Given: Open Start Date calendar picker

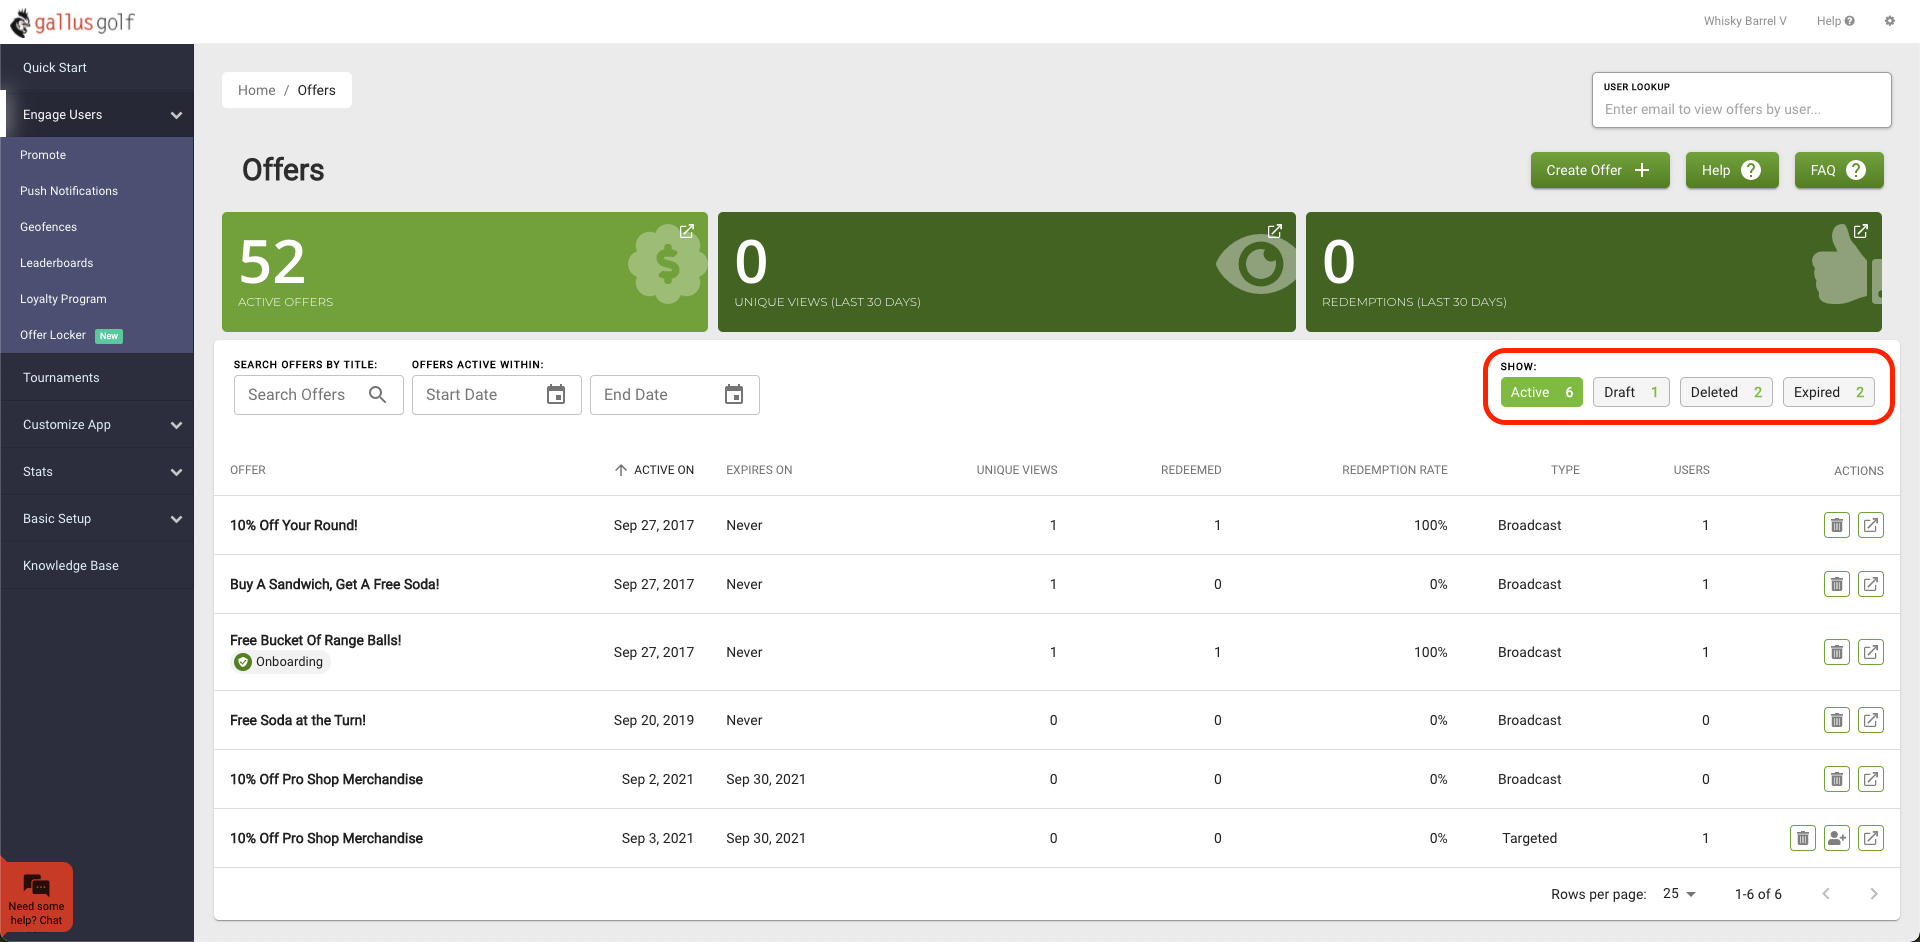Looking at the screenshot, I should coord(556,394).
